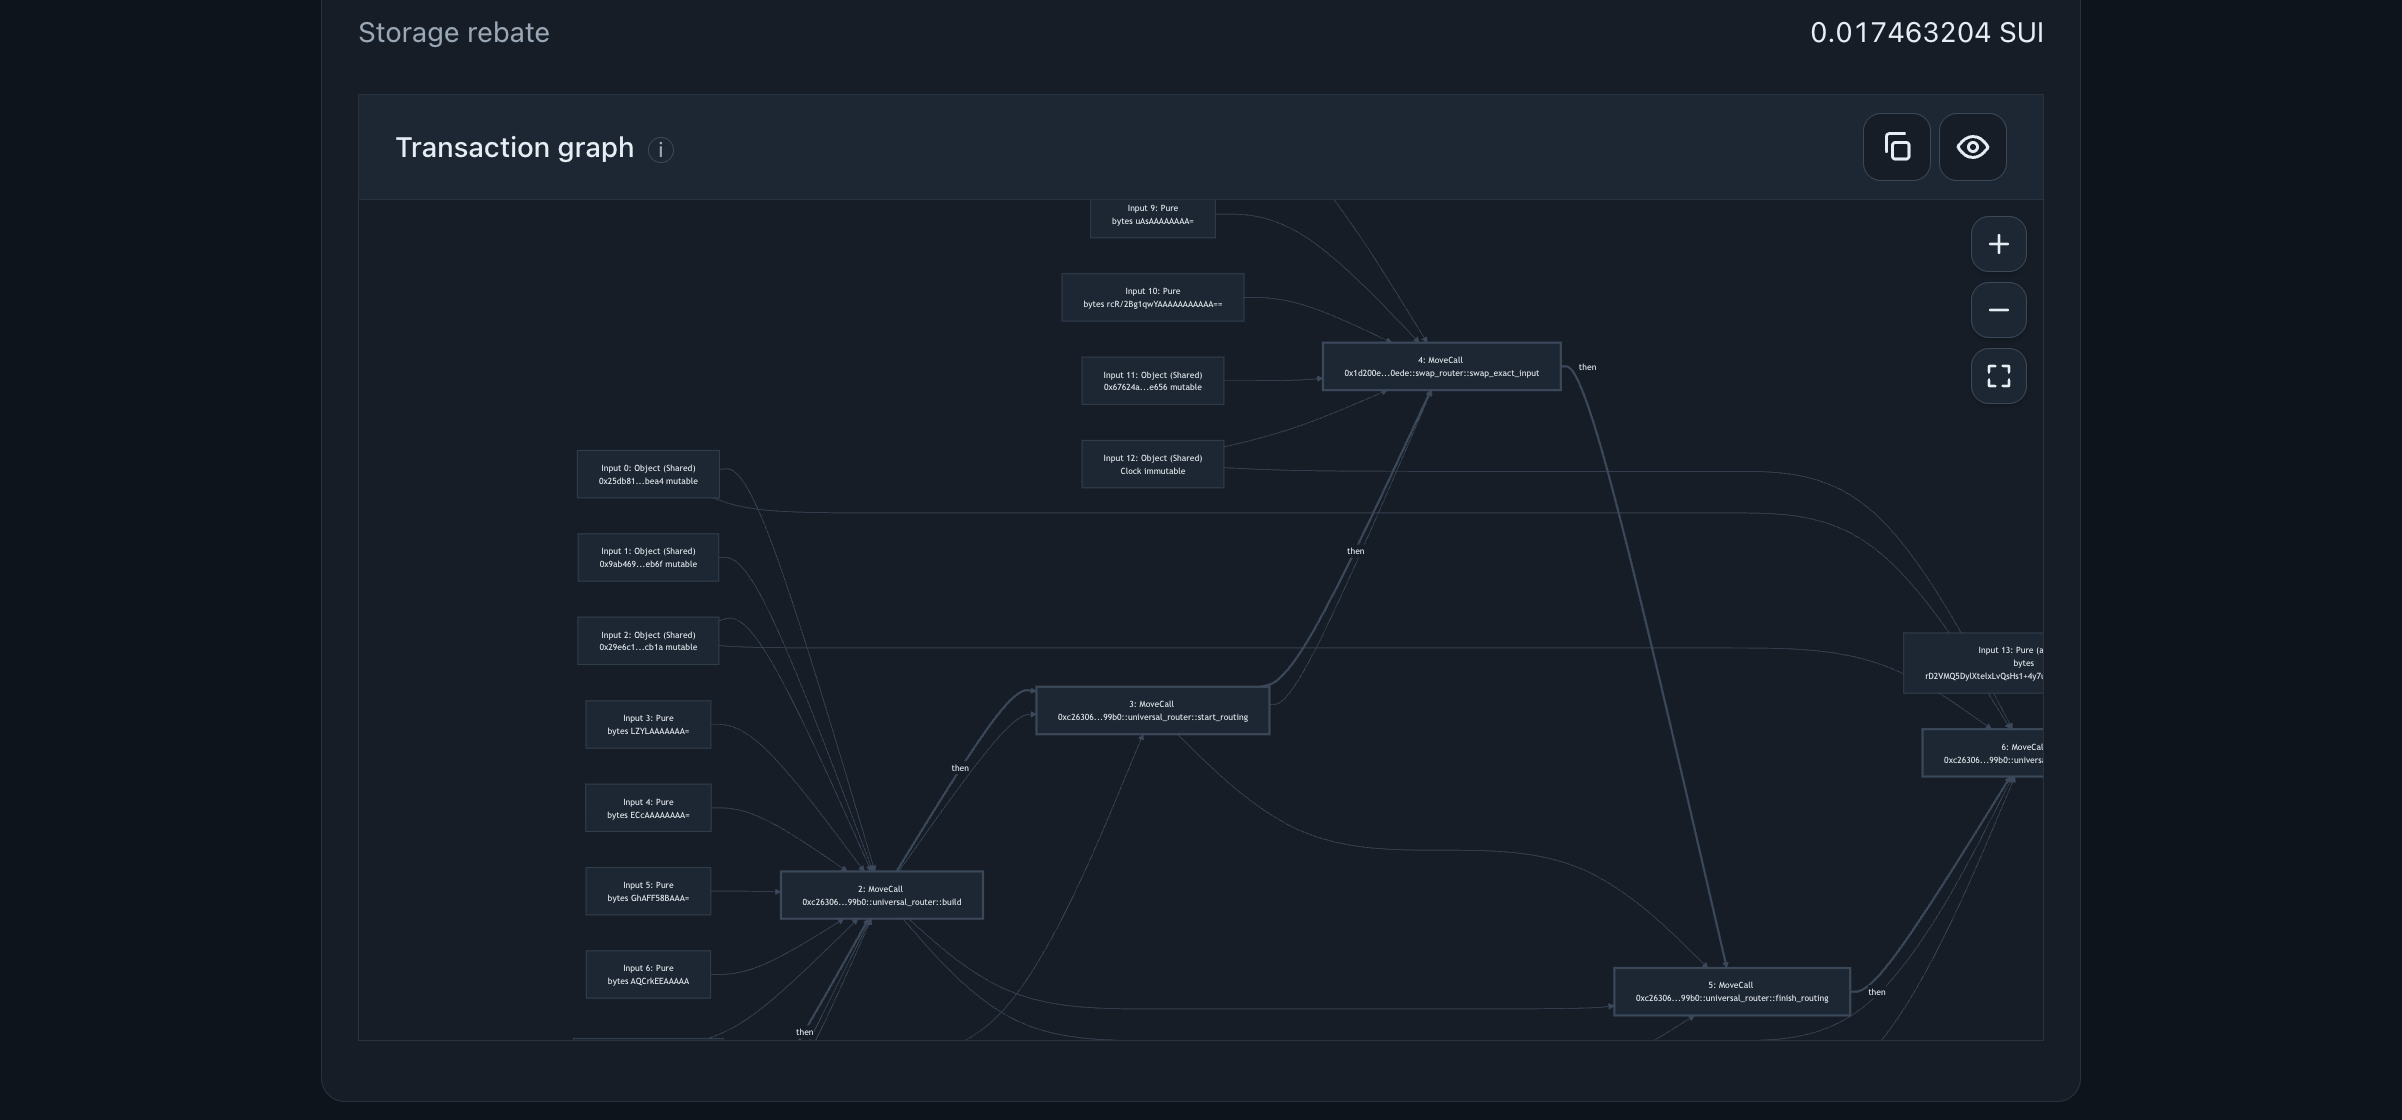The image size is (2402, 1120).
Task: Select MoveCall 3 start_routing node
Action: click(x=1152, y=710)
